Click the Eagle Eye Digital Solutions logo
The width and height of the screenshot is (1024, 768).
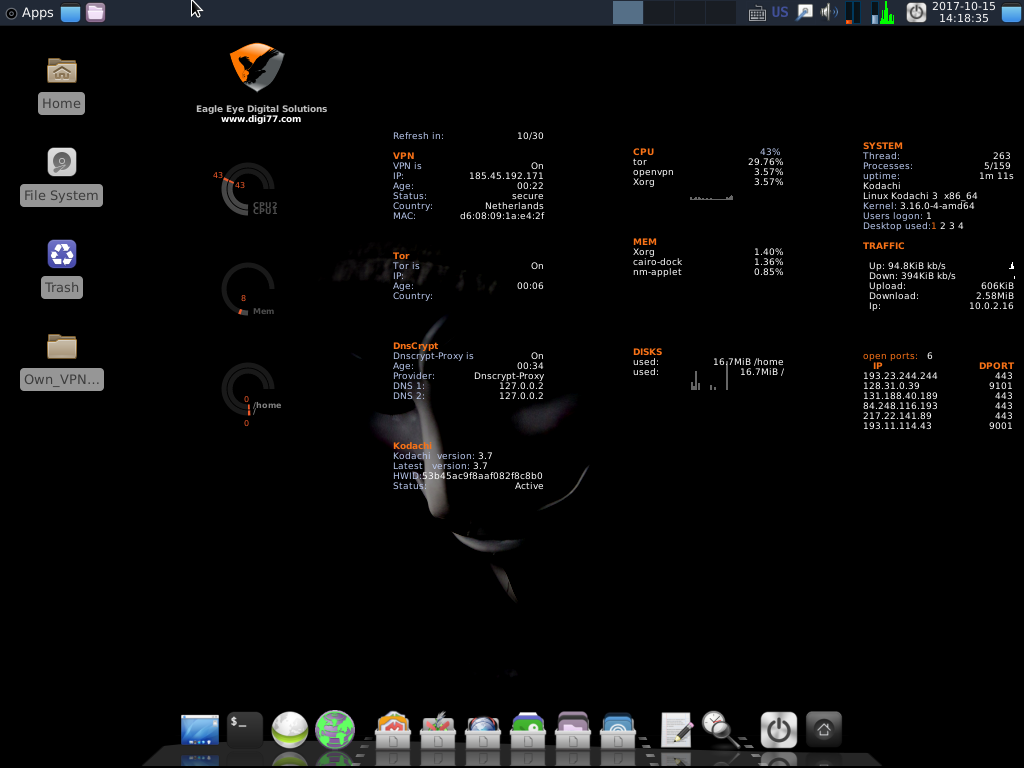coord(257,67)
